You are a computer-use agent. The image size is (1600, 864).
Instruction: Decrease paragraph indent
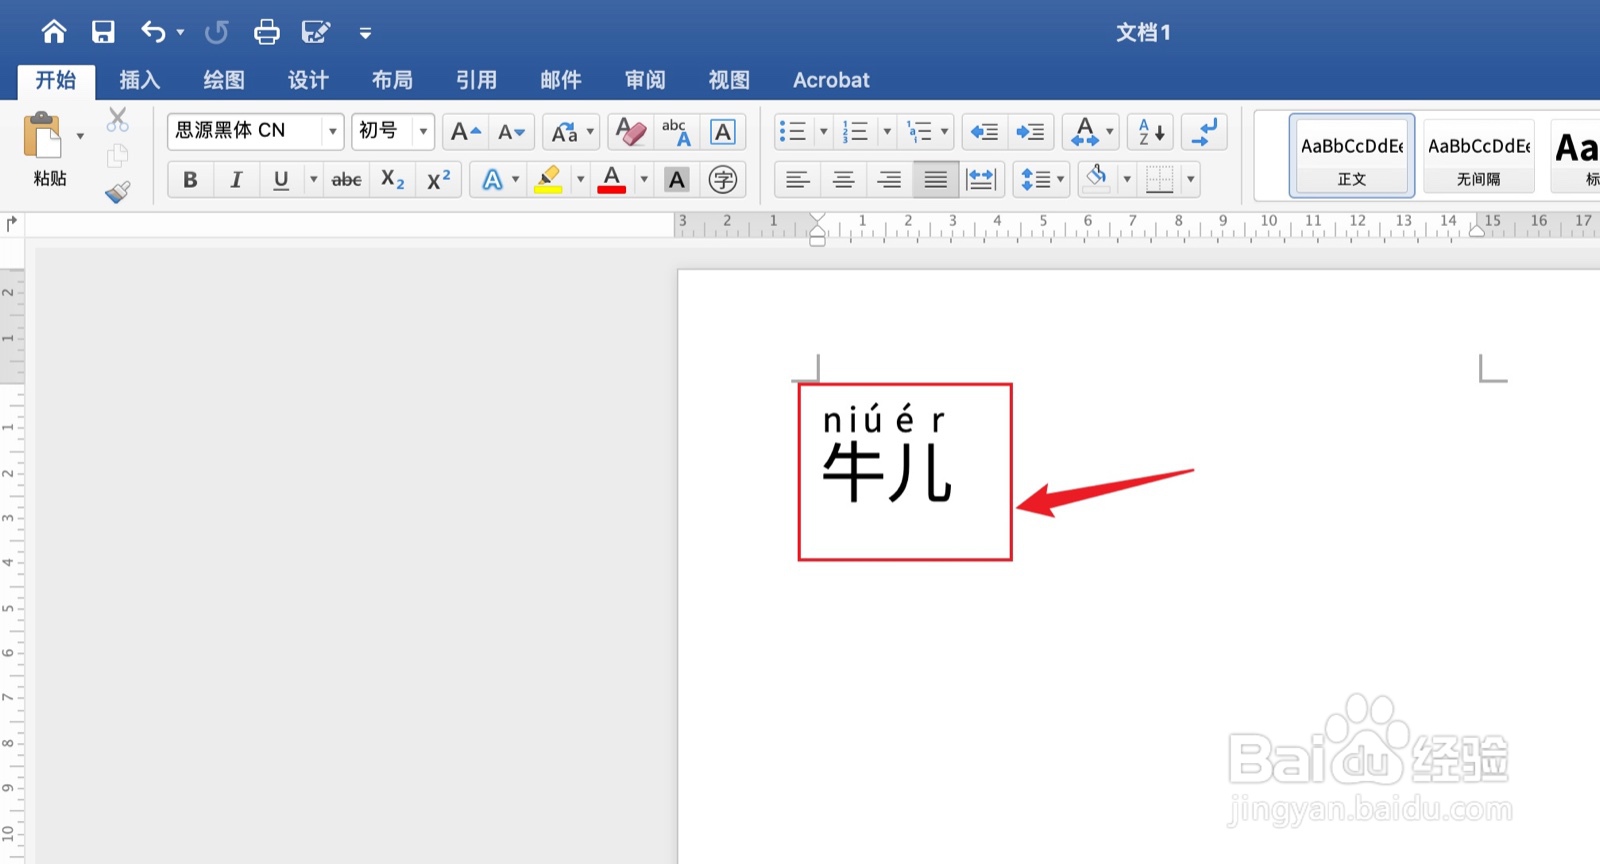(x=984, y=131)
